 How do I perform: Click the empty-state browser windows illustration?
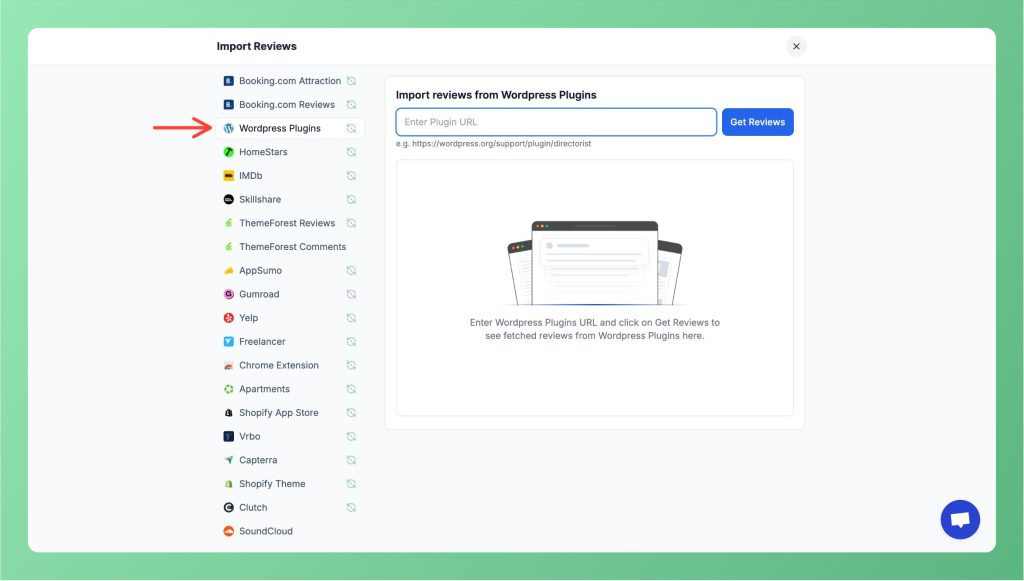594,263
